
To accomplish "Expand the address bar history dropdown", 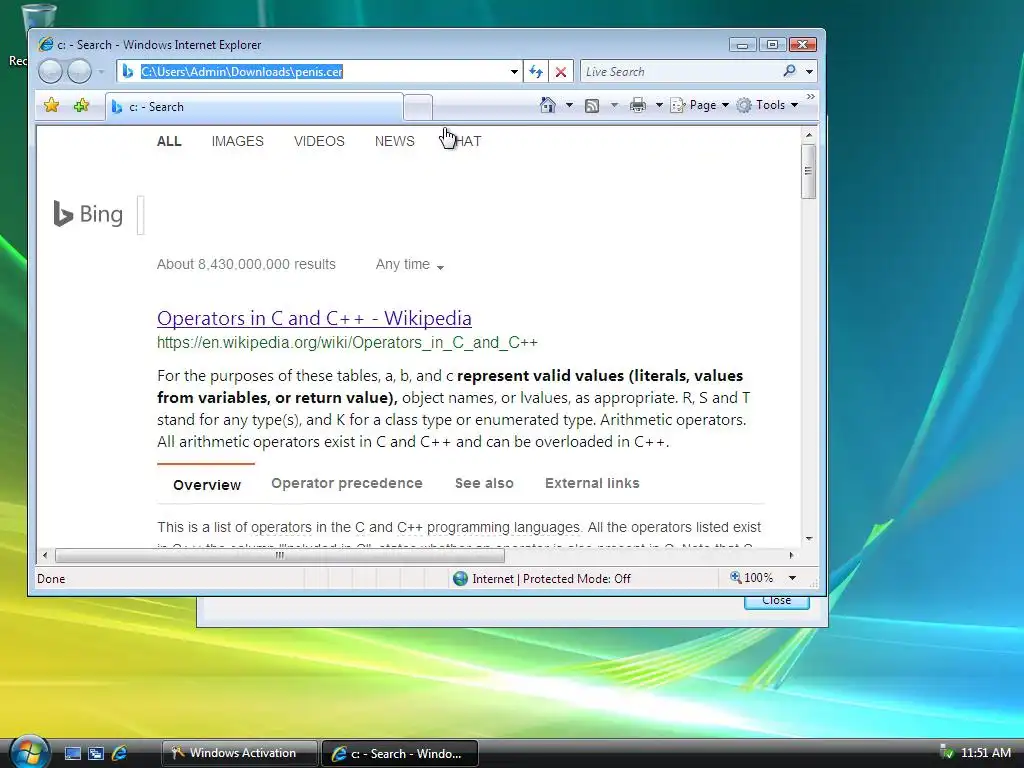I will 515,72.
